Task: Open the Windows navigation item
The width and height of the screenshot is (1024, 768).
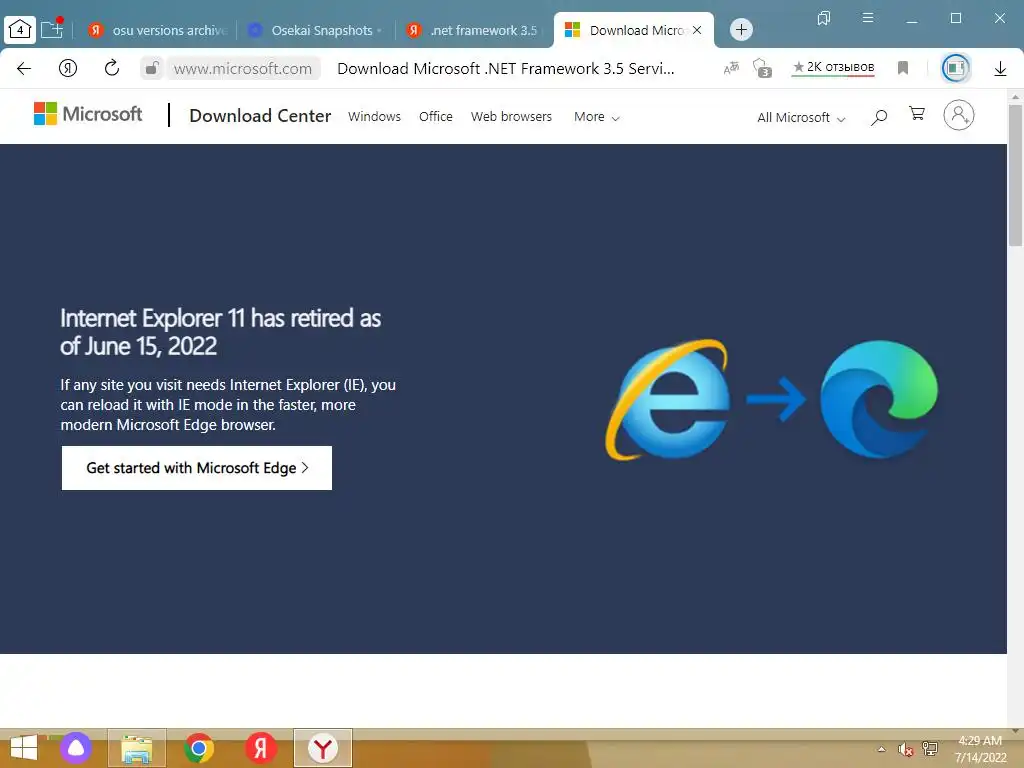Action: pyautogui.click(x=374, y=116)
